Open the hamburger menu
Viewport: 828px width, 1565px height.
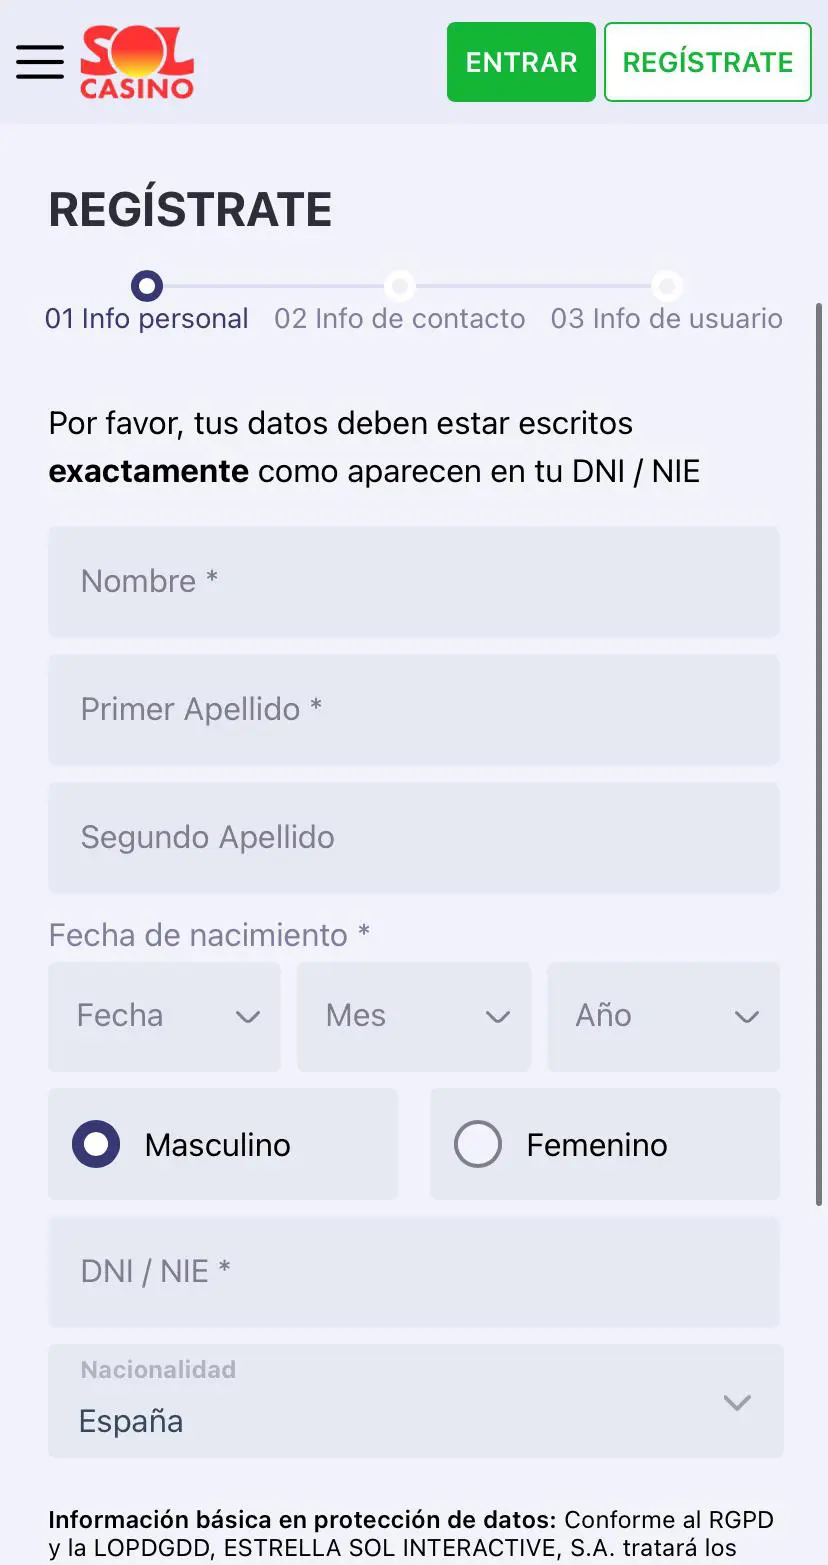40,62
